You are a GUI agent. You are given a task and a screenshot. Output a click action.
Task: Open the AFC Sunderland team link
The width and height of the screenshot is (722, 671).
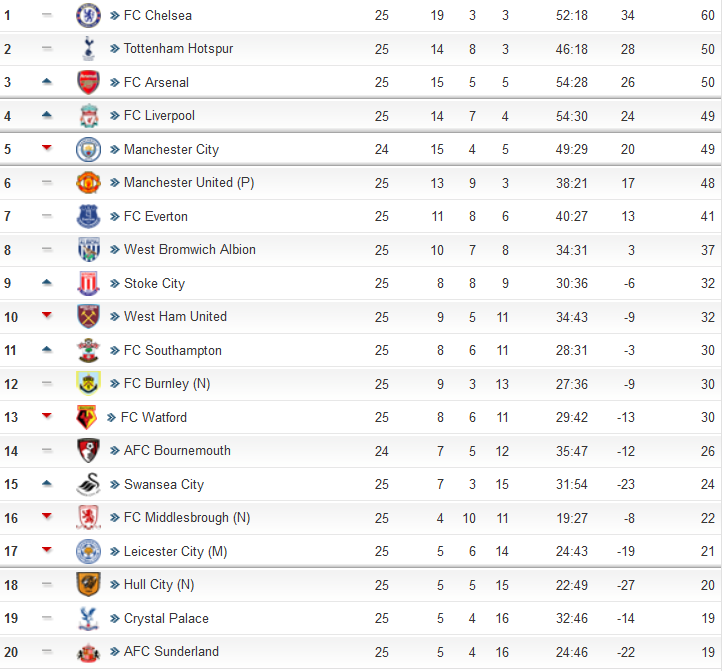[x=171, y=652]
